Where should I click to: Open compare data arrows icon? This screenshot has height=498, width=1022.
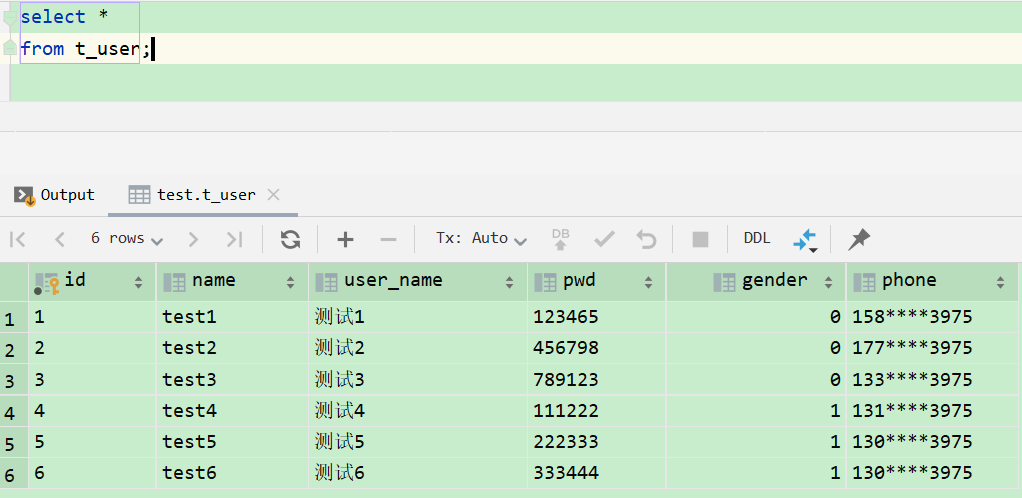805,240
